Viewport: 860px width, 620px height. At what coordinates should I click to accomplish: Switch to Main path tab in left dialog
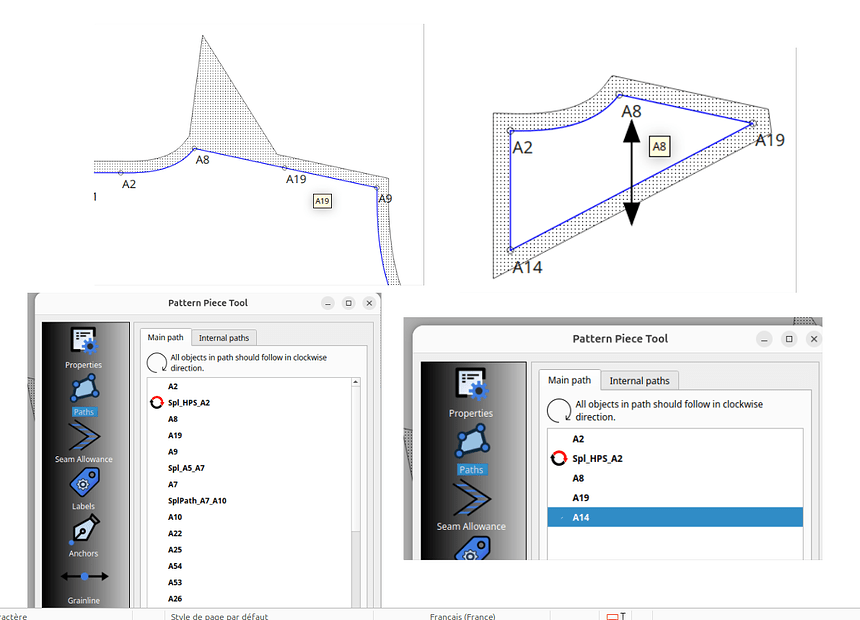(x=165, y=337)
